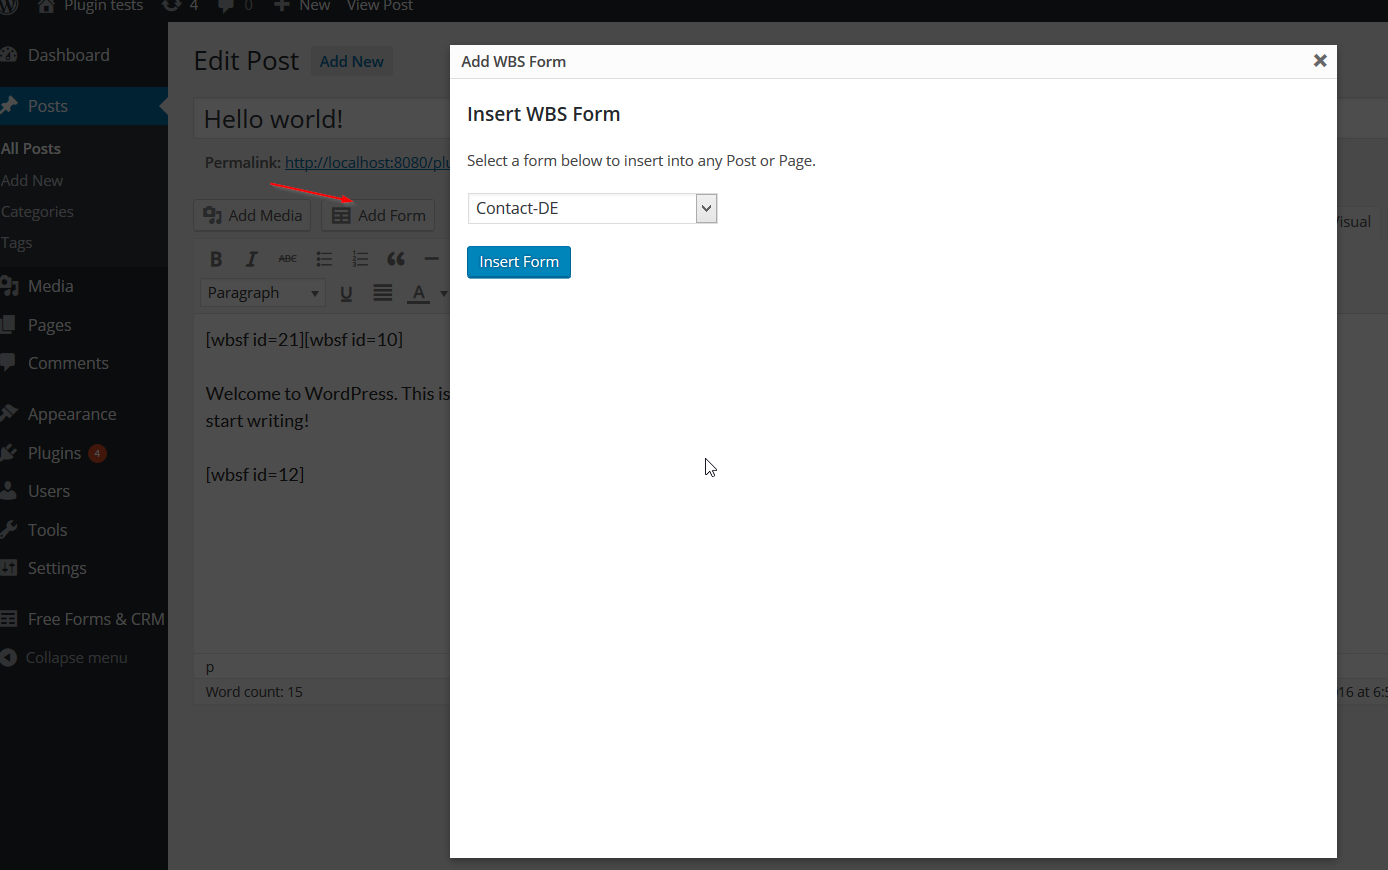The width and height of the screenshot is (1388, 870).
Task: Open the text color picker arrow
Action: [443, 293]
